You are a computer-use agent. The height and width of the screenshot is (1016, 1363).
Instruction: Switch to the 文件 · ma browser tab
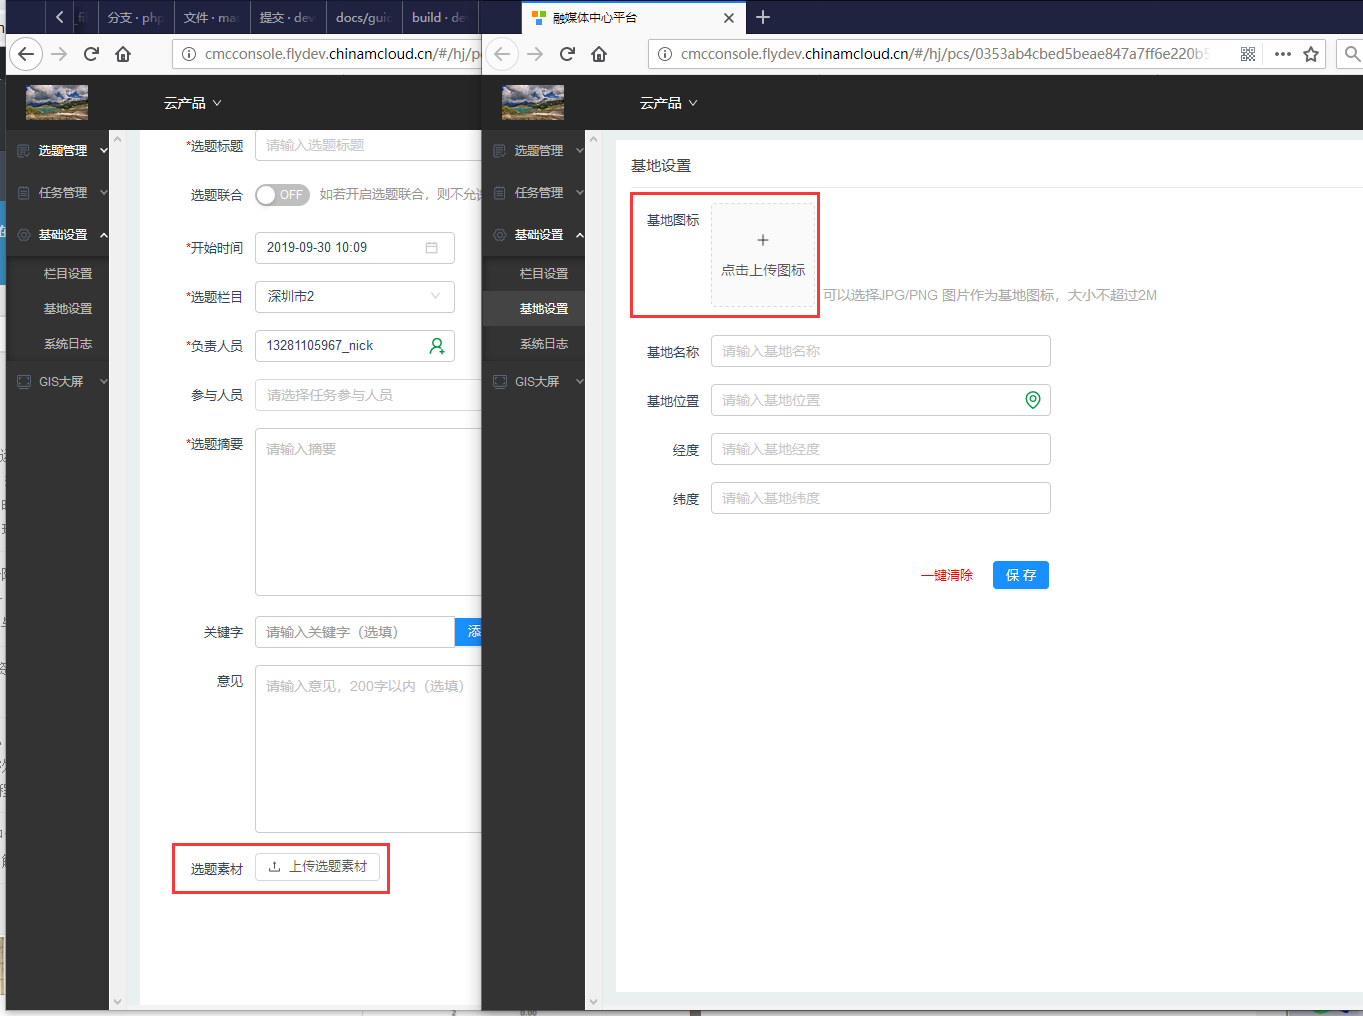(211, 17)
